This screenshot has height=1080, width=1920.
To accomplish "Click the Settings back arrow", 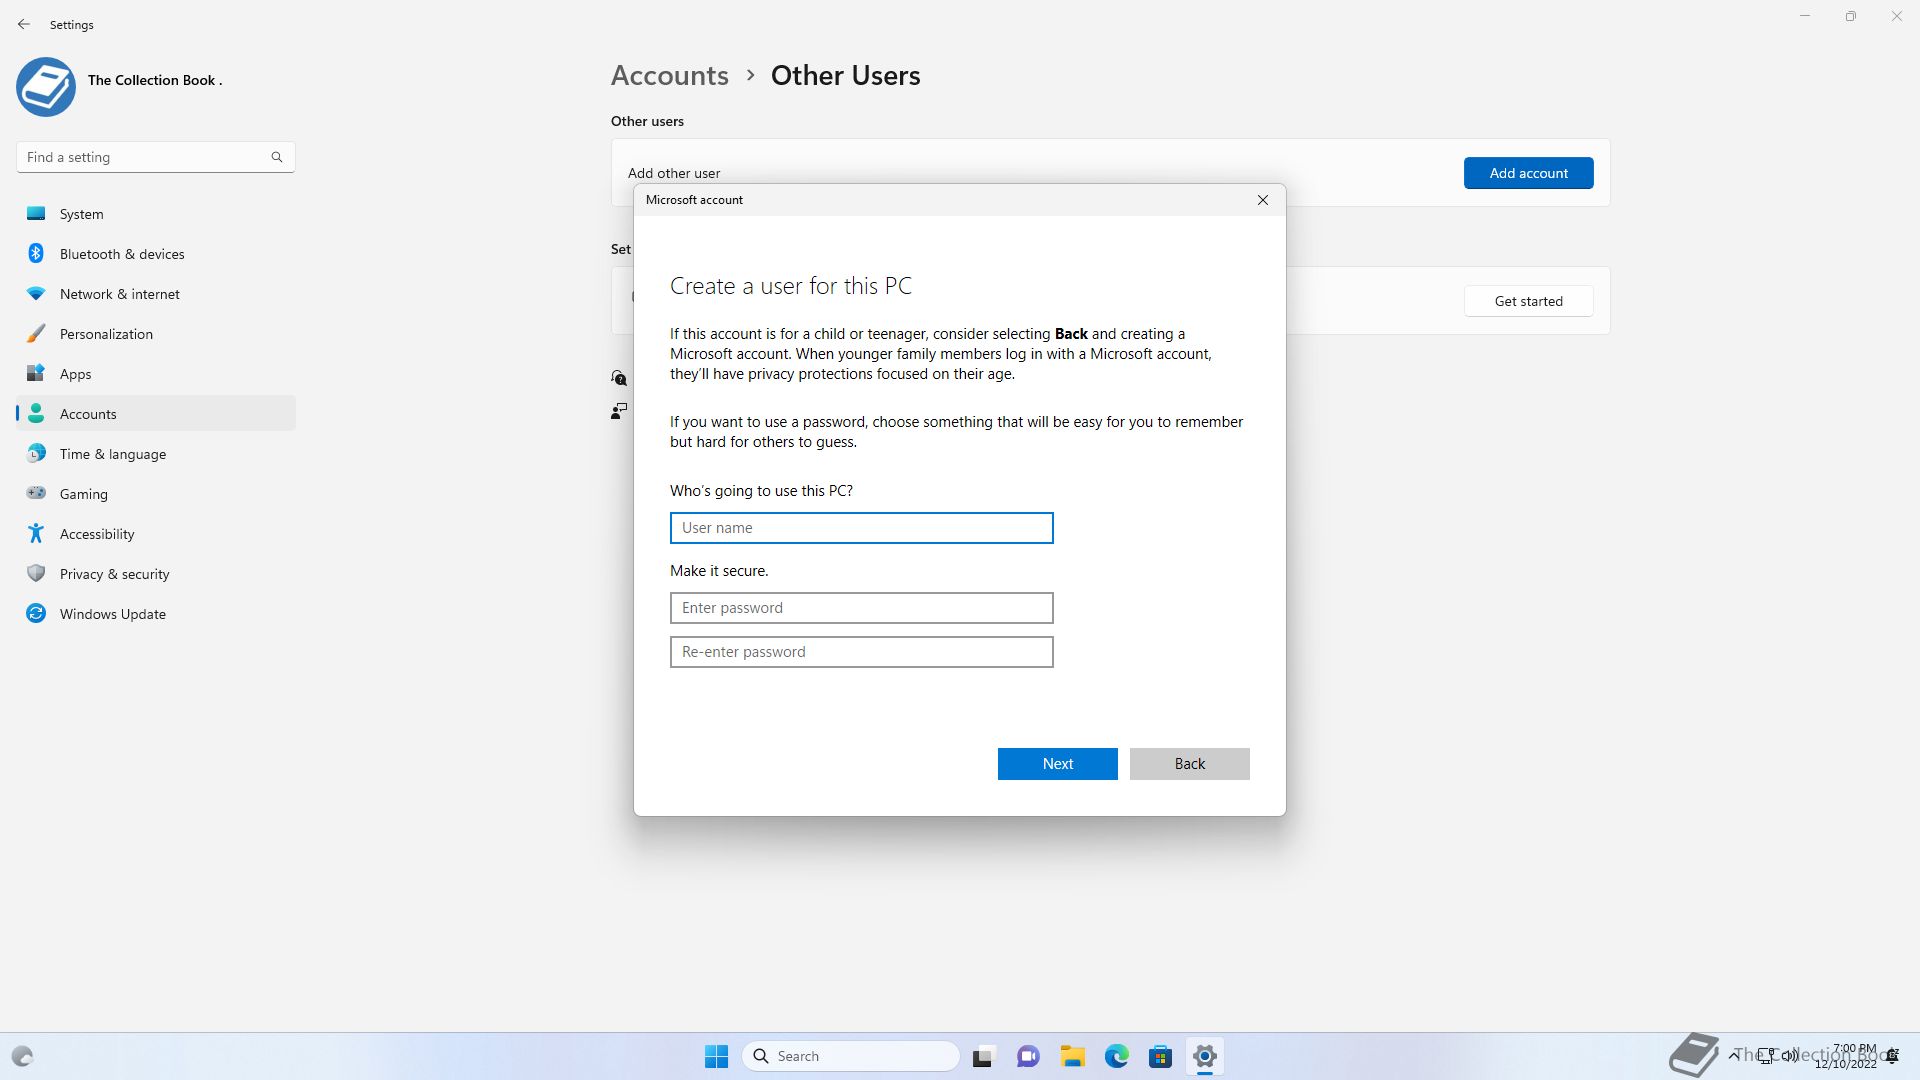I will click(x=24, y=24).
